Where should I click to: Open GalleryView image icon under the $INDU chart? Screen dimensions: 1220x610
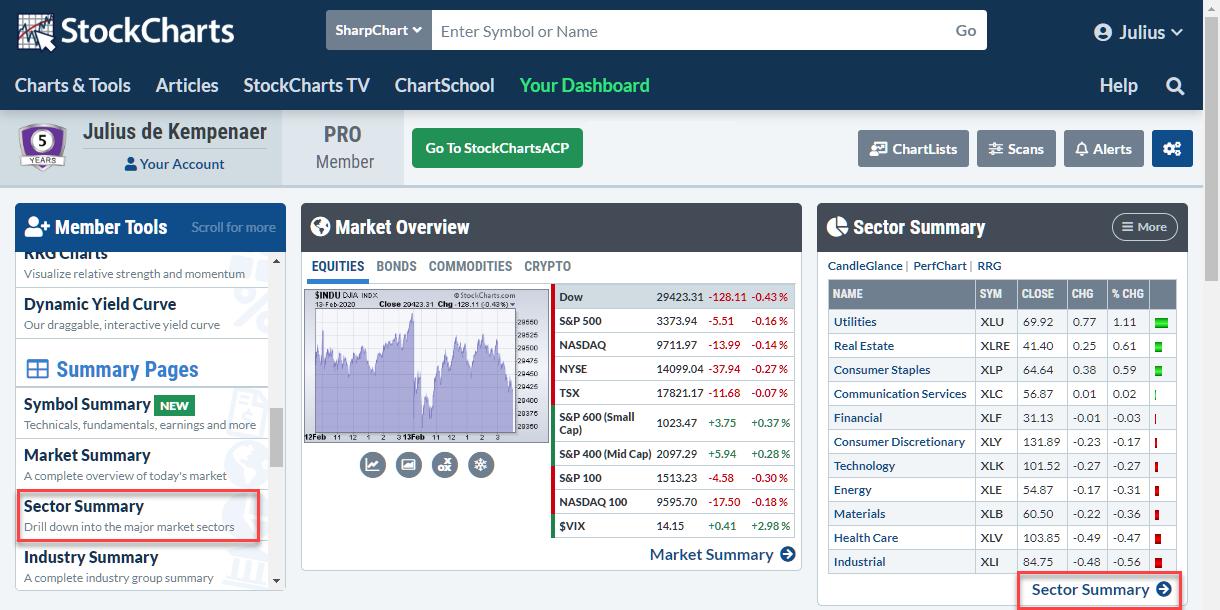point(409,464)
